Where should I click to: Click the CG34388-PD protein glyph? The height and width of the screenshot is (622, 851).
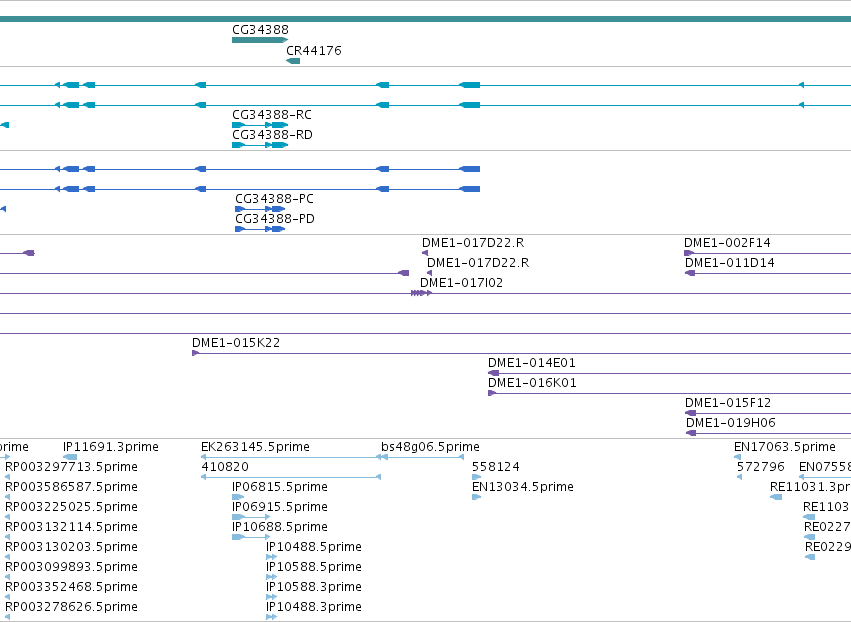(x=260, y=229)
